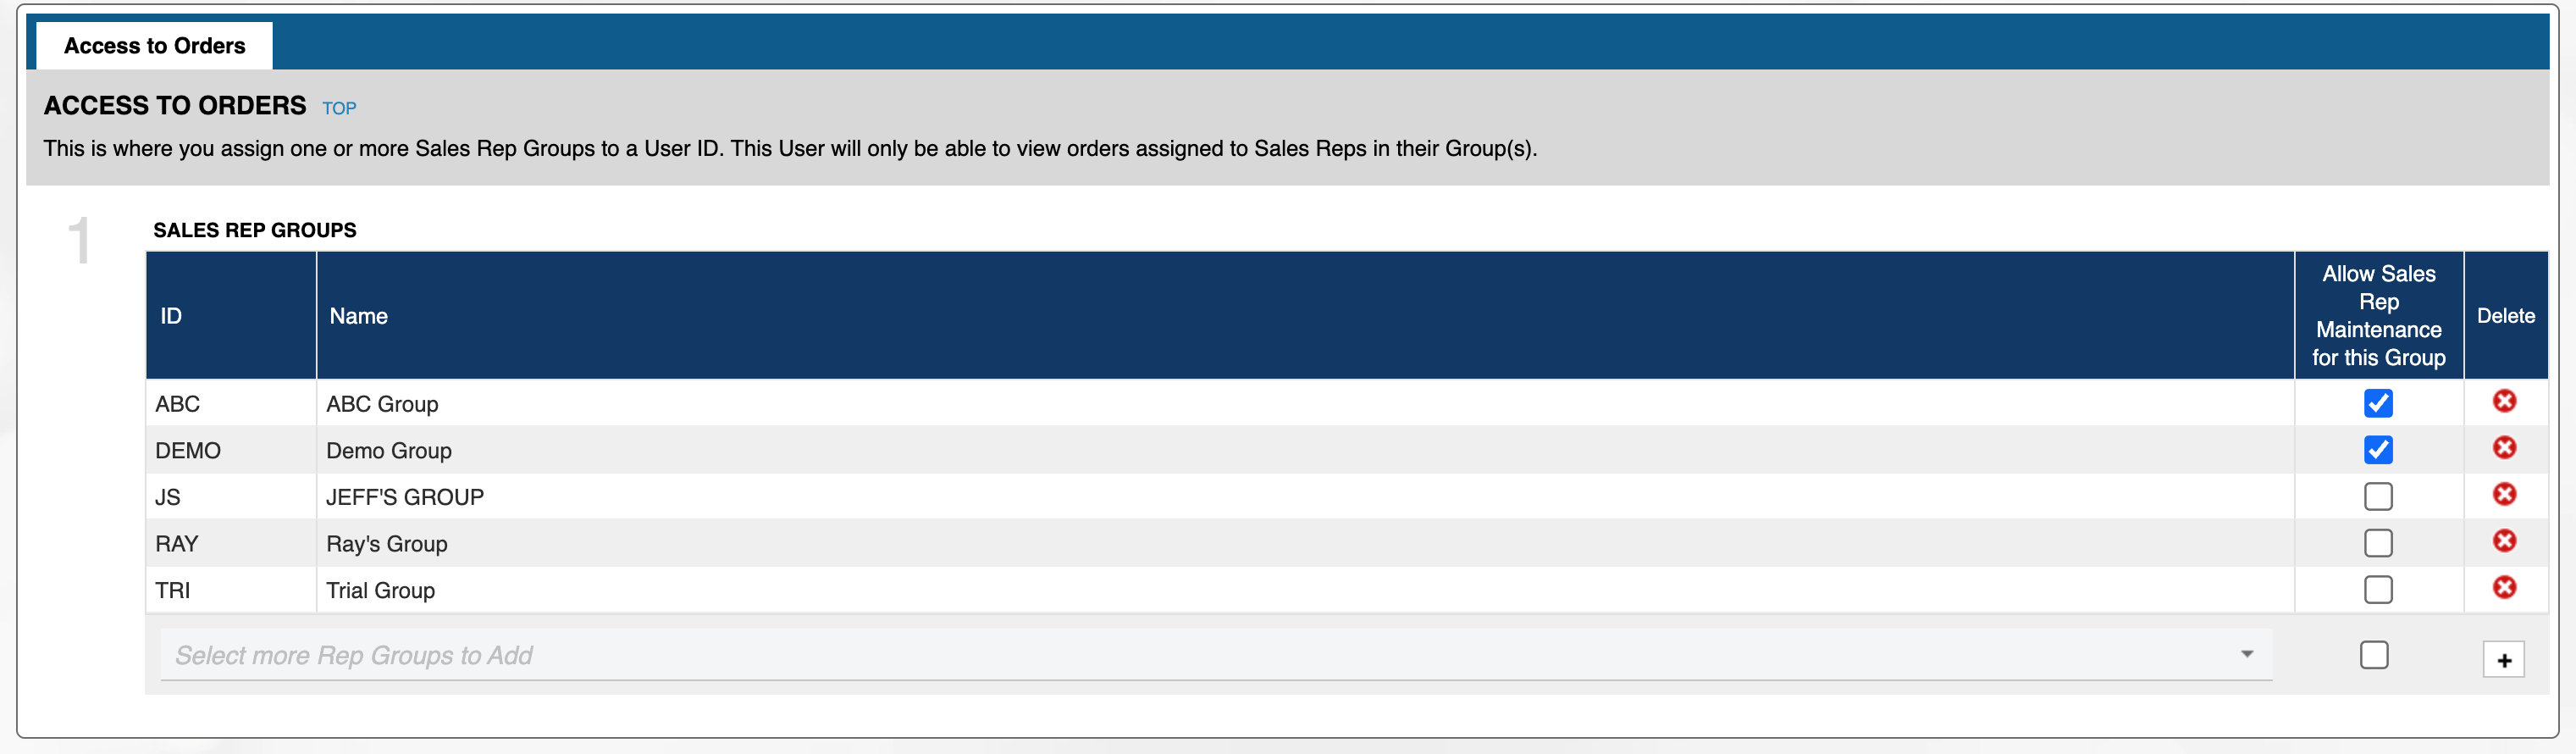
Task: Click the Name column header
Action: pyautogui.click(x=358, y=316)
